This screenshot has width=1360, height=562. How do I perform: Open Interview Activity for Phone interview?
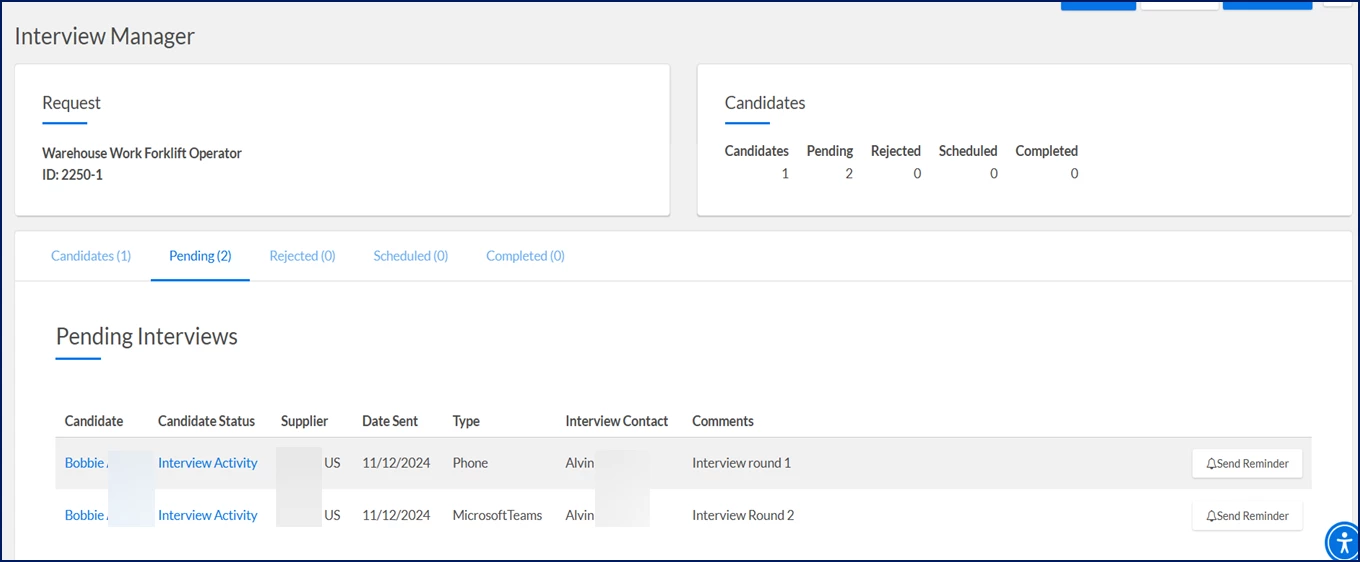click(x=207, y=463)
